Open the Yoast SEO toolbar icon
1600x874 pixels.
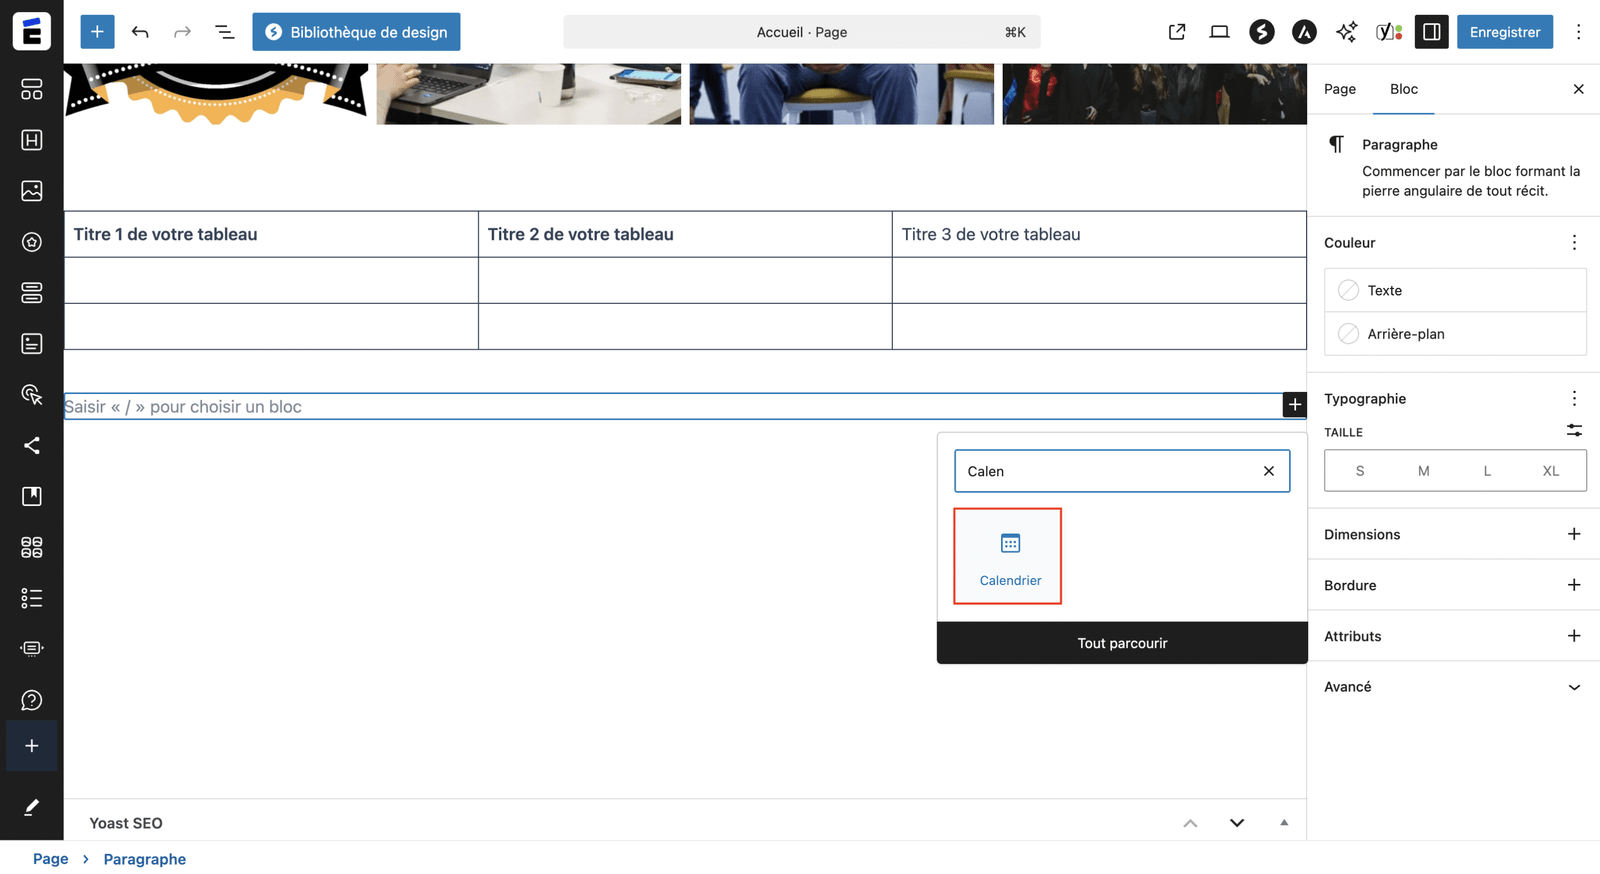1388,32
